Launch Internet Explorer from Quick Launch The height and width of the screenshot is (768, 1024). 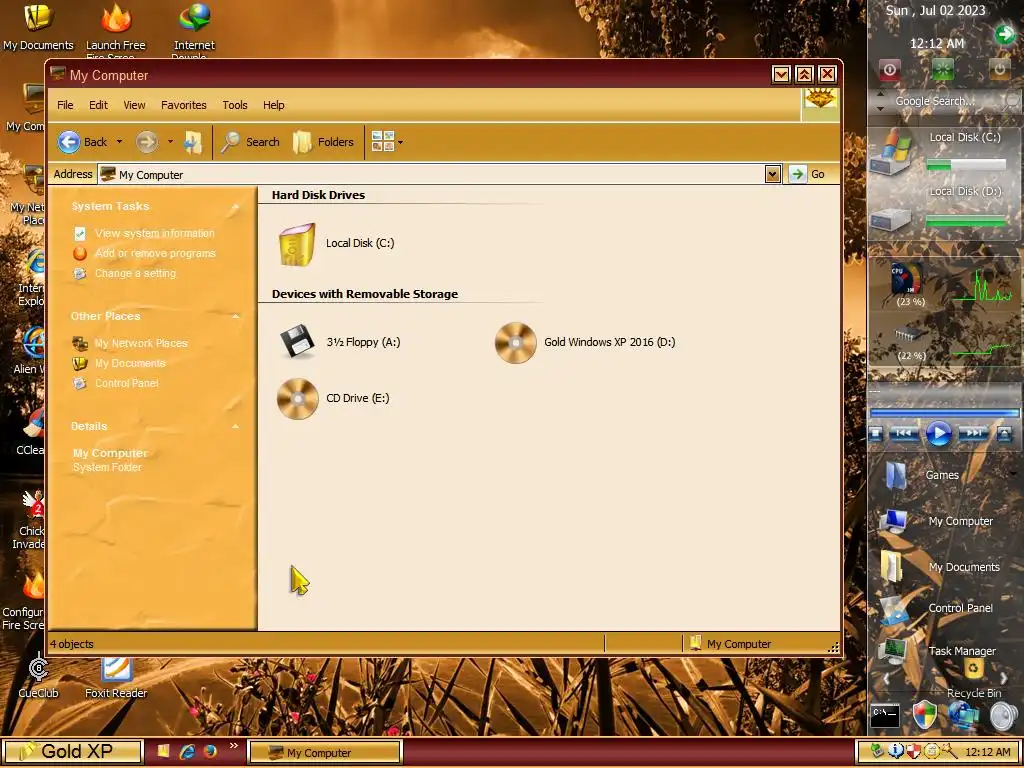(x=187, y=752)
